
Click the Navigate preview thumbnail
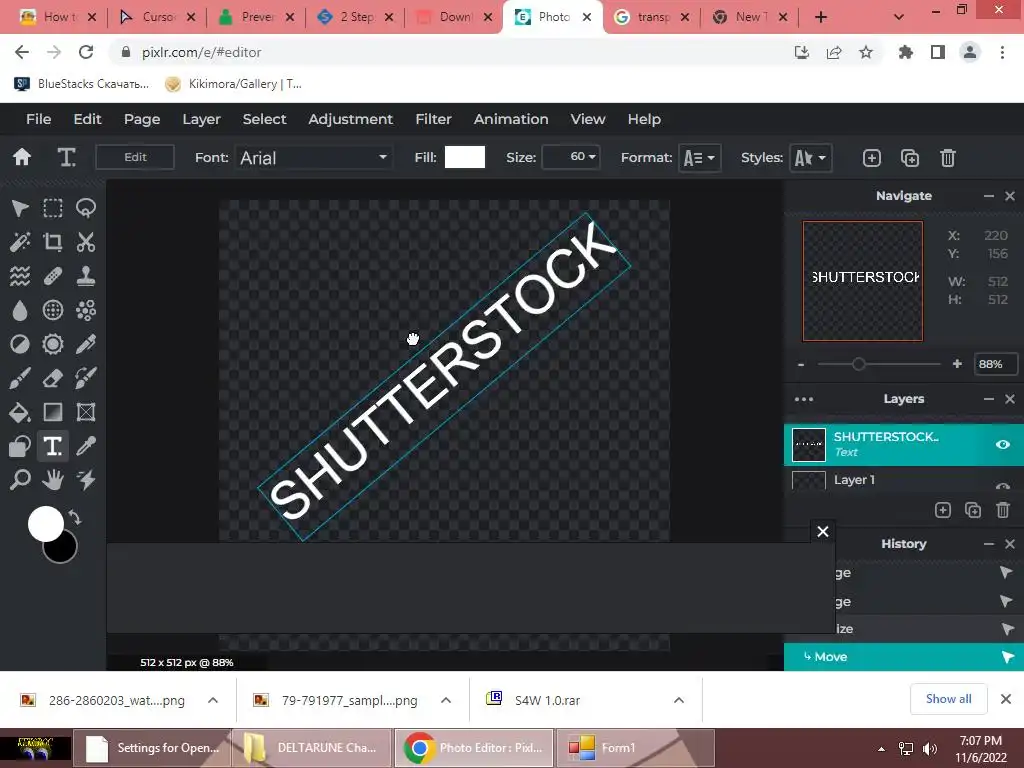863,281
